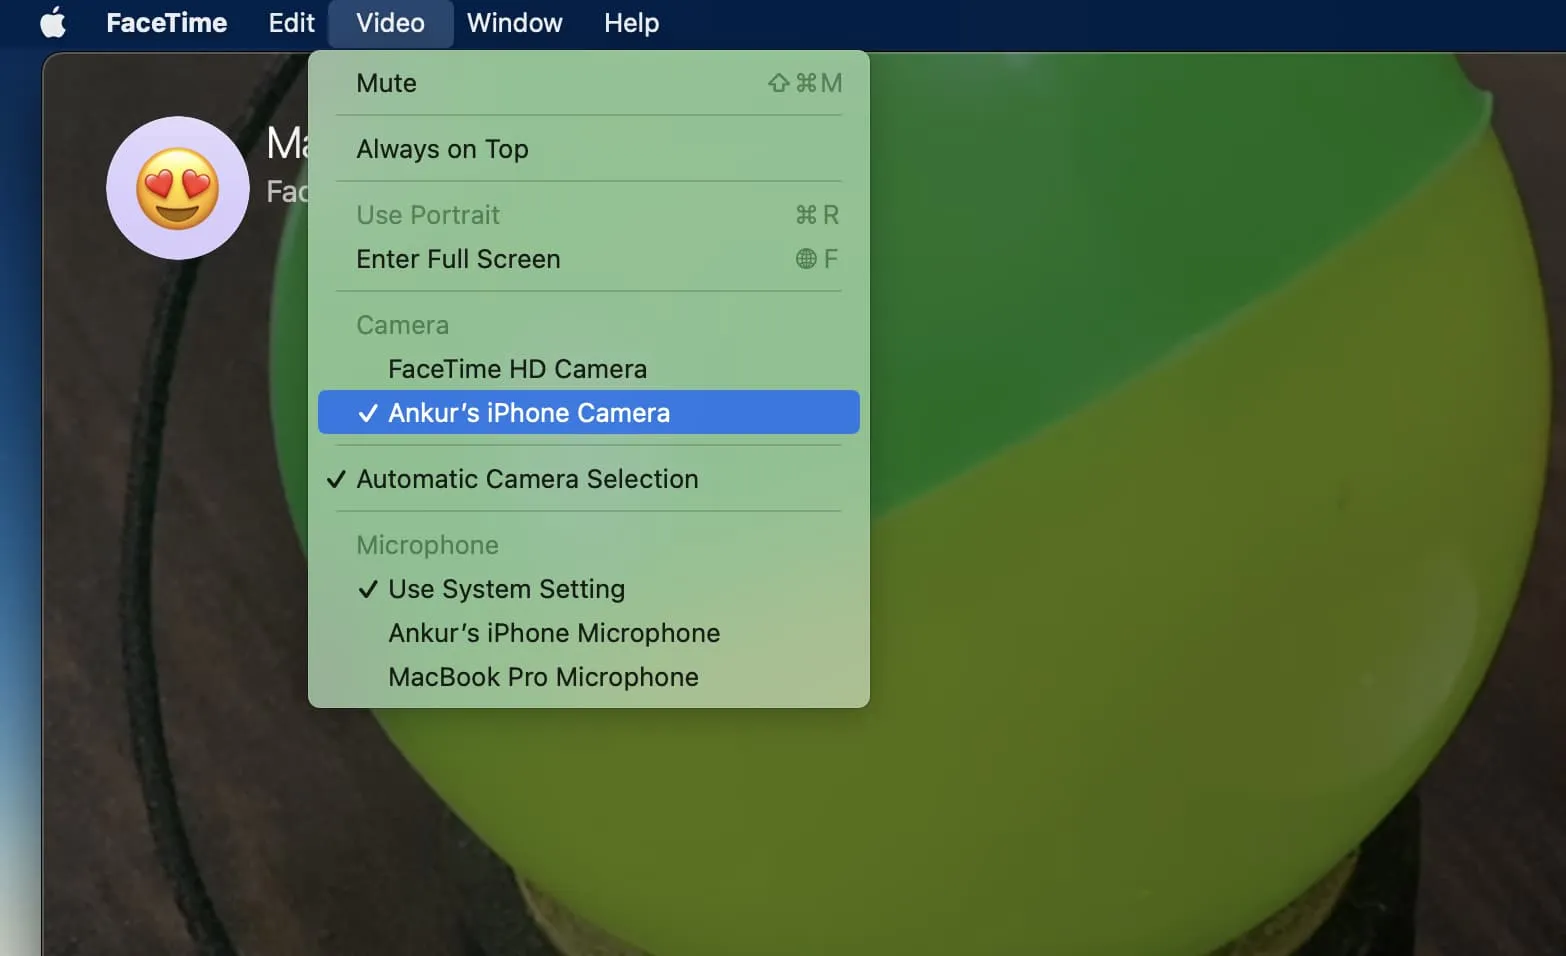Toggle Automatic Camera Selection
This screenshot has height=956, width=1566.
[x=589, y=479]
